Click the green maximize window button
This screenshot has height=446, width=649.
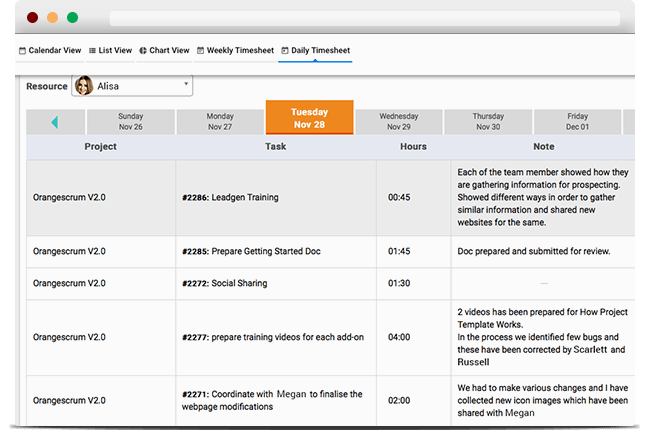[72, 17]
